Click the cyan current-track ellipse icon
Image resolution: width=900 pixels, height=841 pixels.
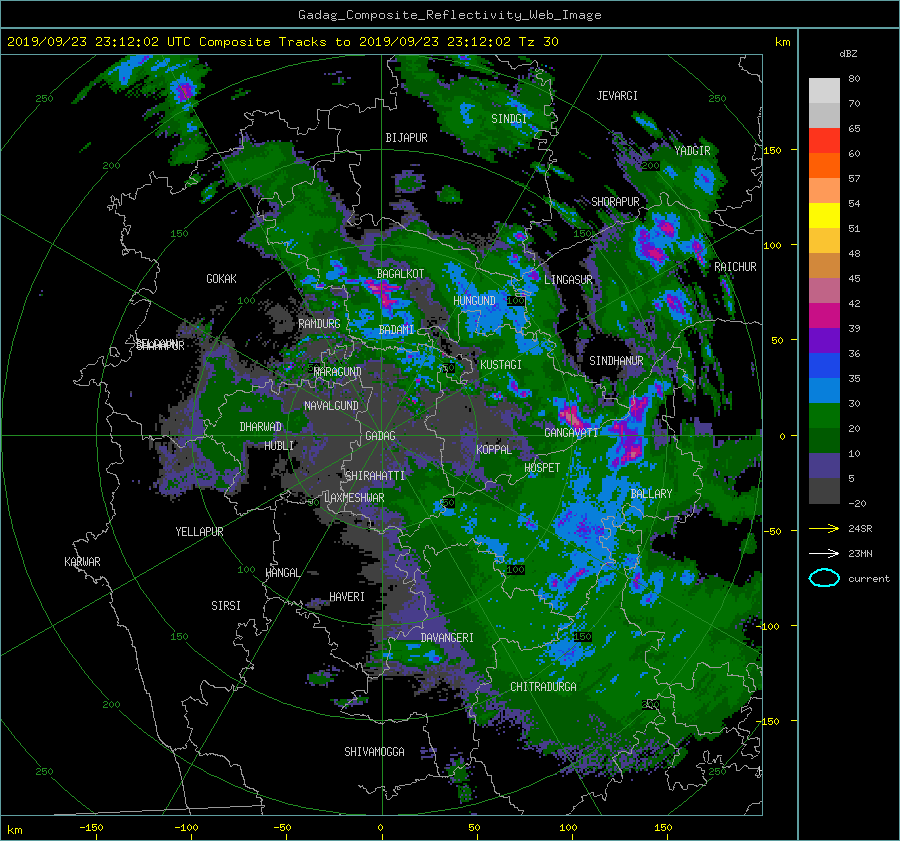(824, 578)
